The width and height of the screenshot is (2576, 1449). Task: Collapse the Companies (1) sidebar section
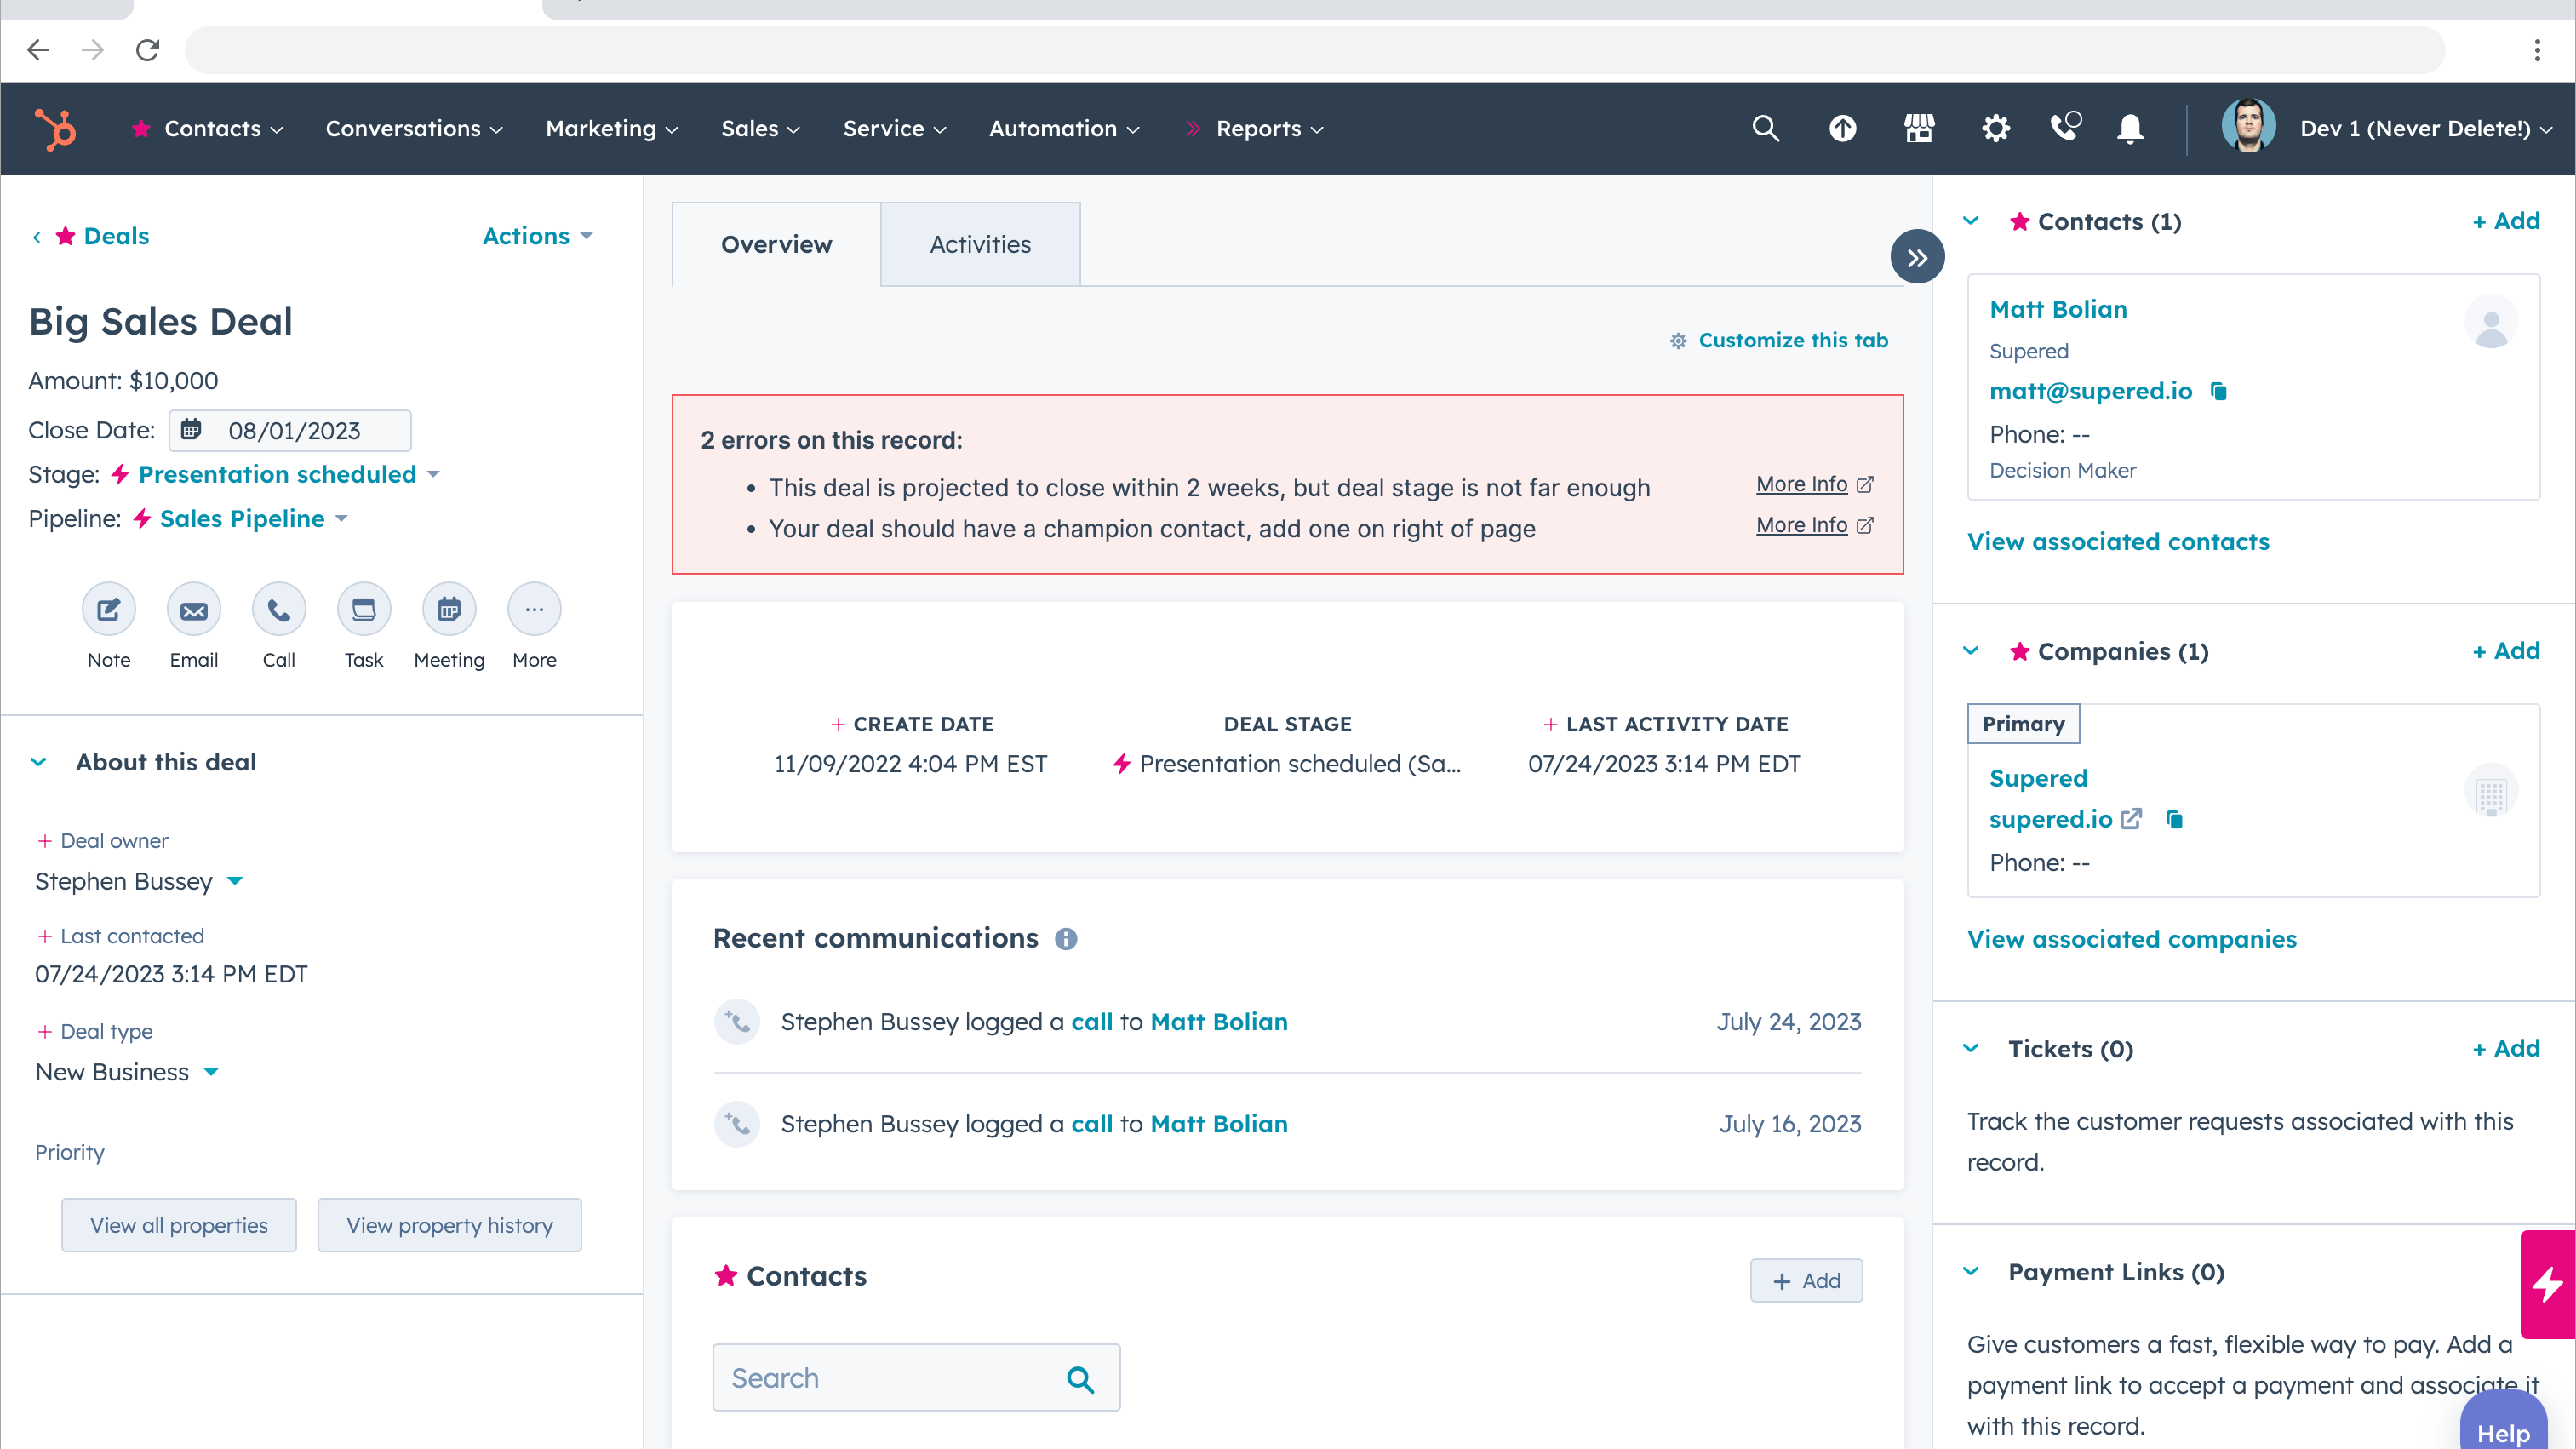coord(1971,651)
